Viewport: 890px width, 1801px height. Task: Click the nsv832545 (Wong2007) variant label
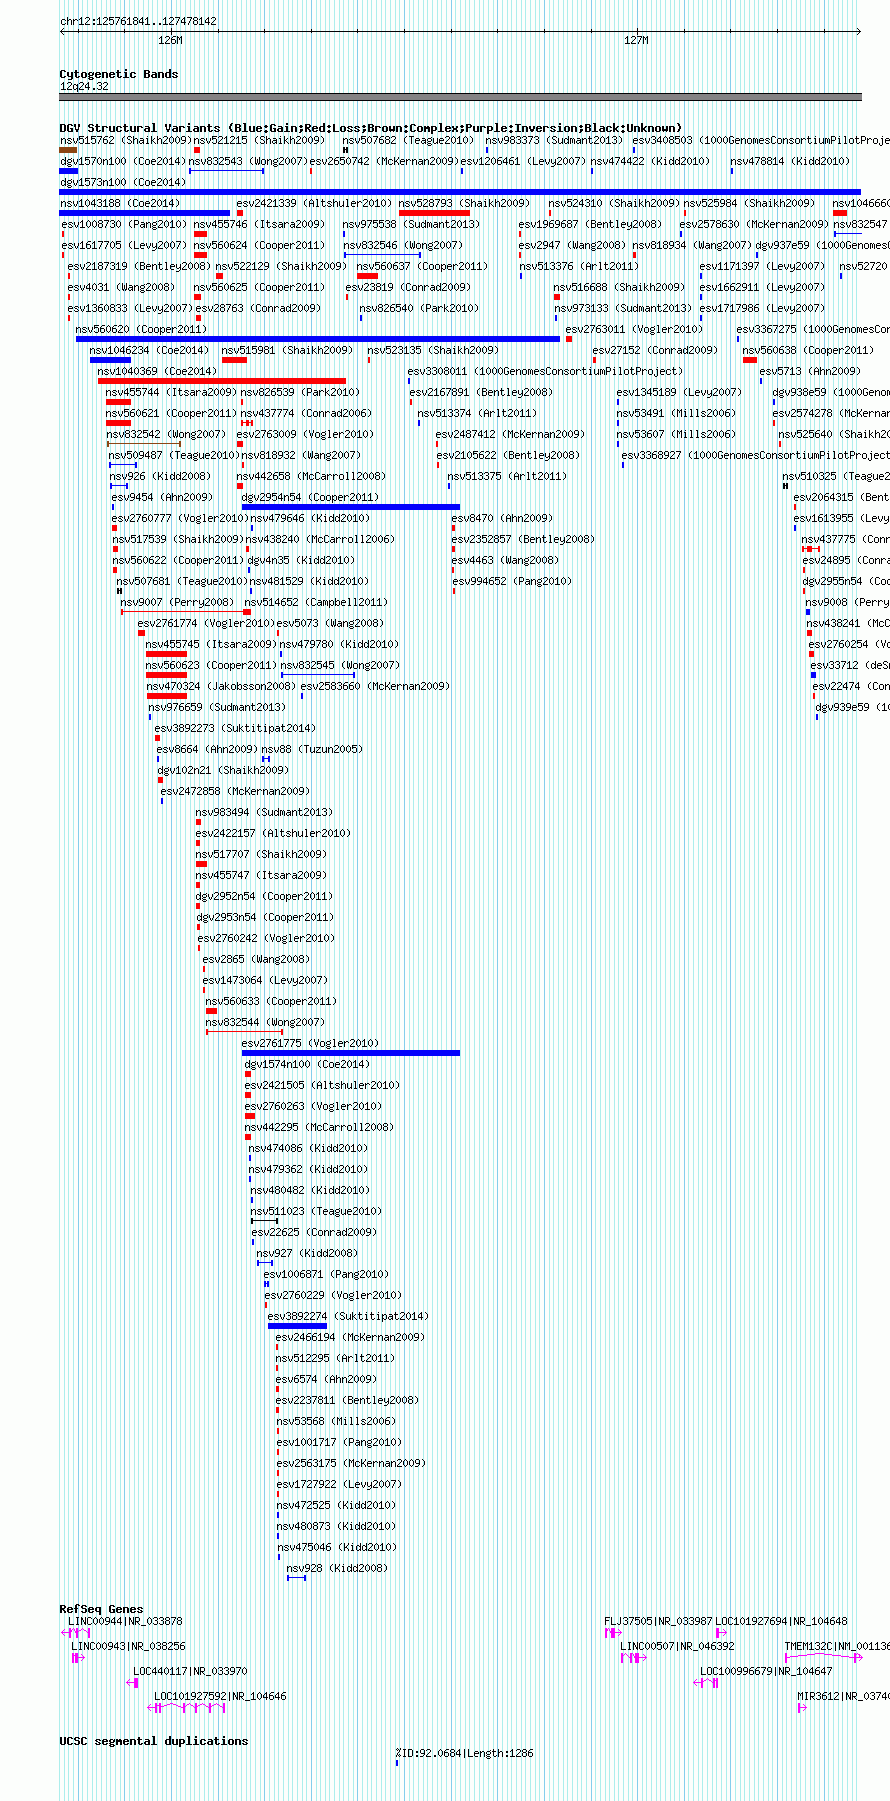(x=340, y=665)
